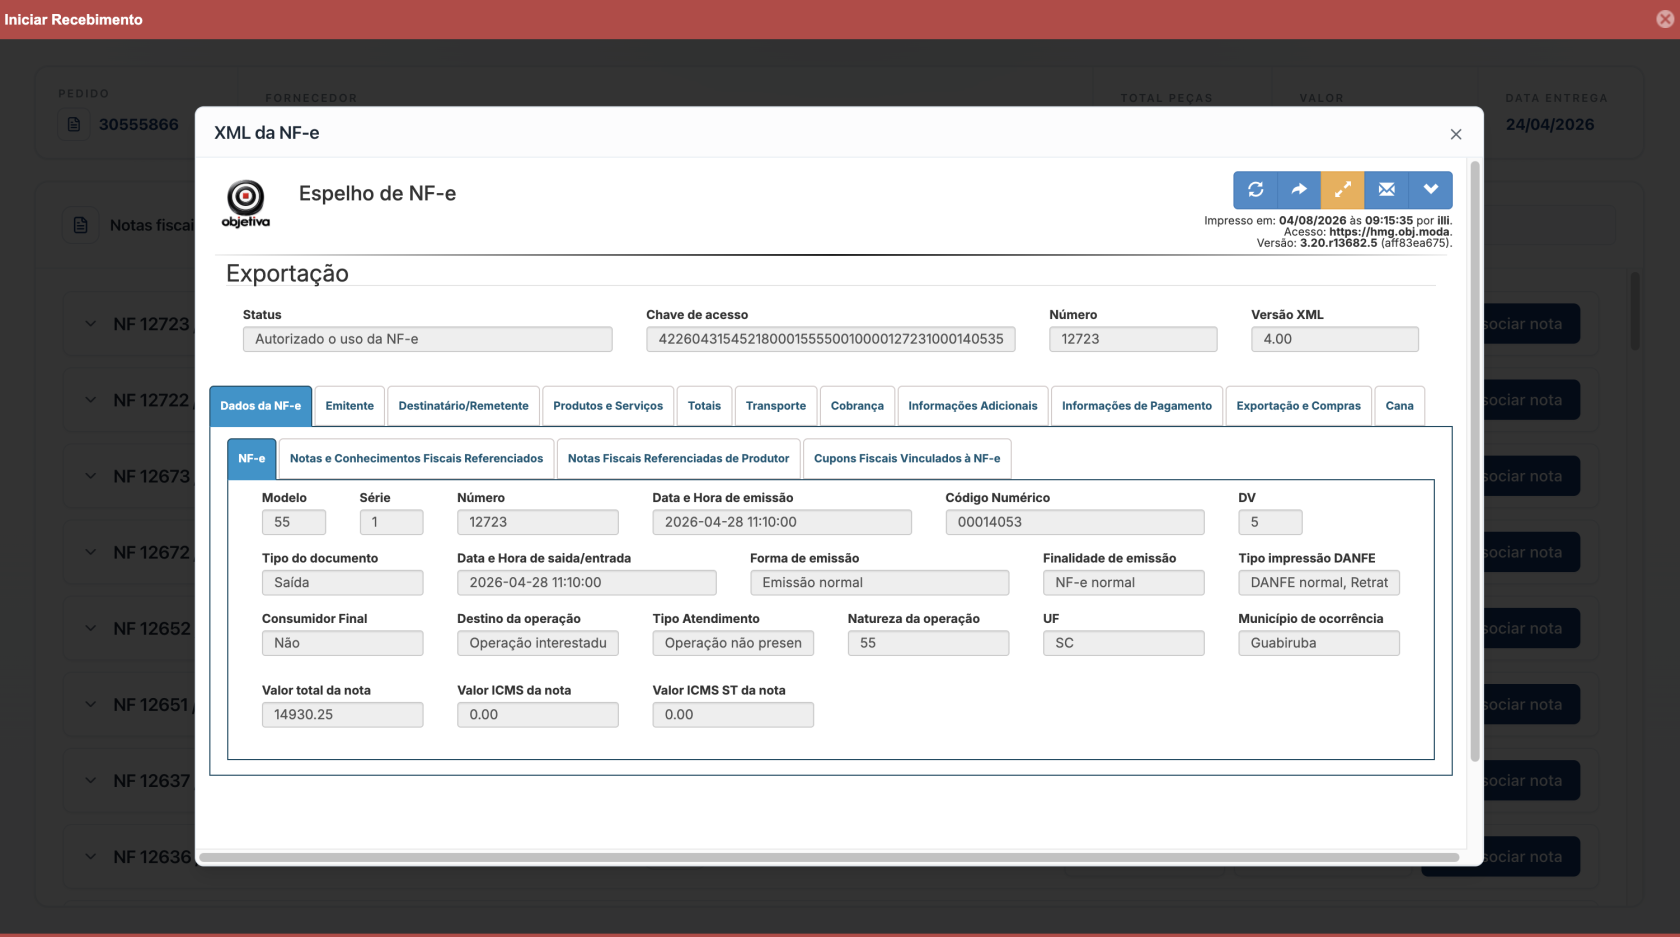Screen dimensions: 1680x937
Task: Open Notas Fiscais Referenciadas de Produtor sub-tab
Action: 678,459
